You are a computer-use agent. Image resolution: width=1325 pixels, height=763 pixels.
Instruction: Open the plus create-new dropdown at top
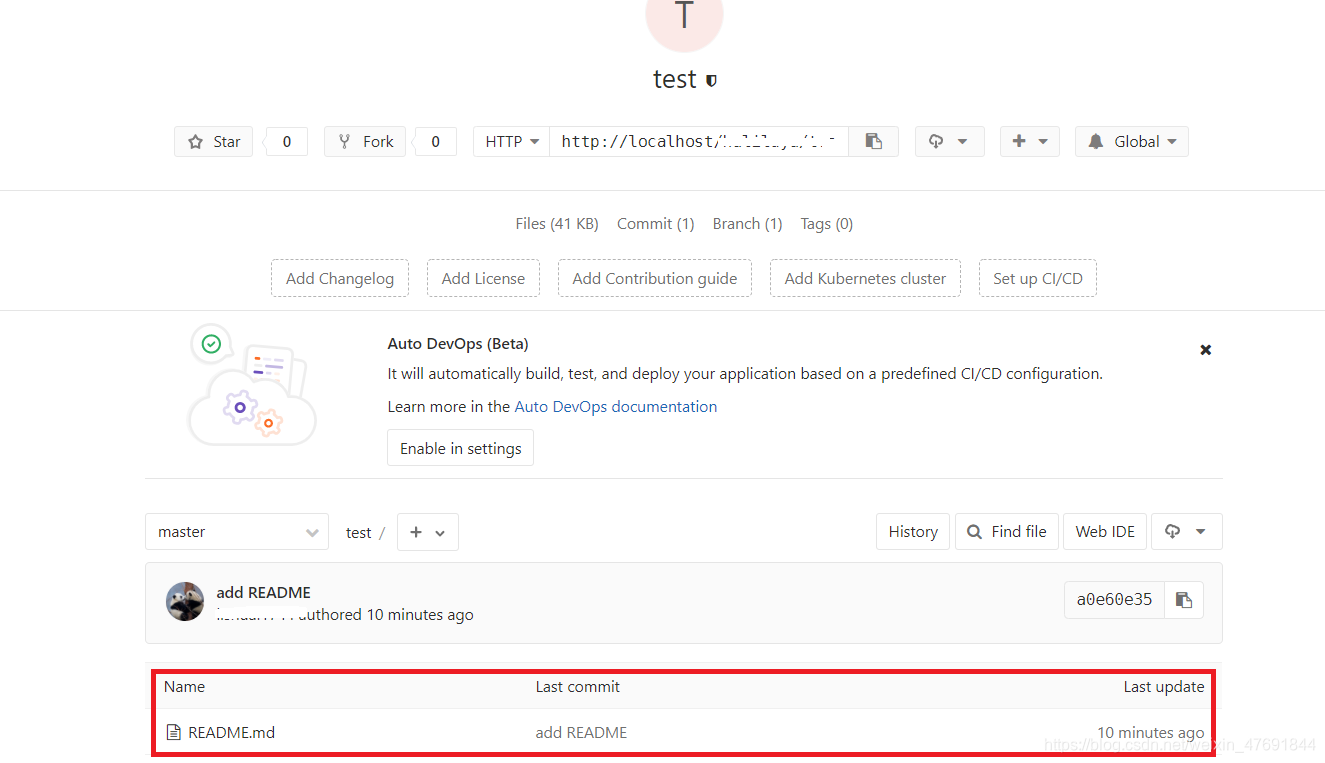[x=1030, y=141]
